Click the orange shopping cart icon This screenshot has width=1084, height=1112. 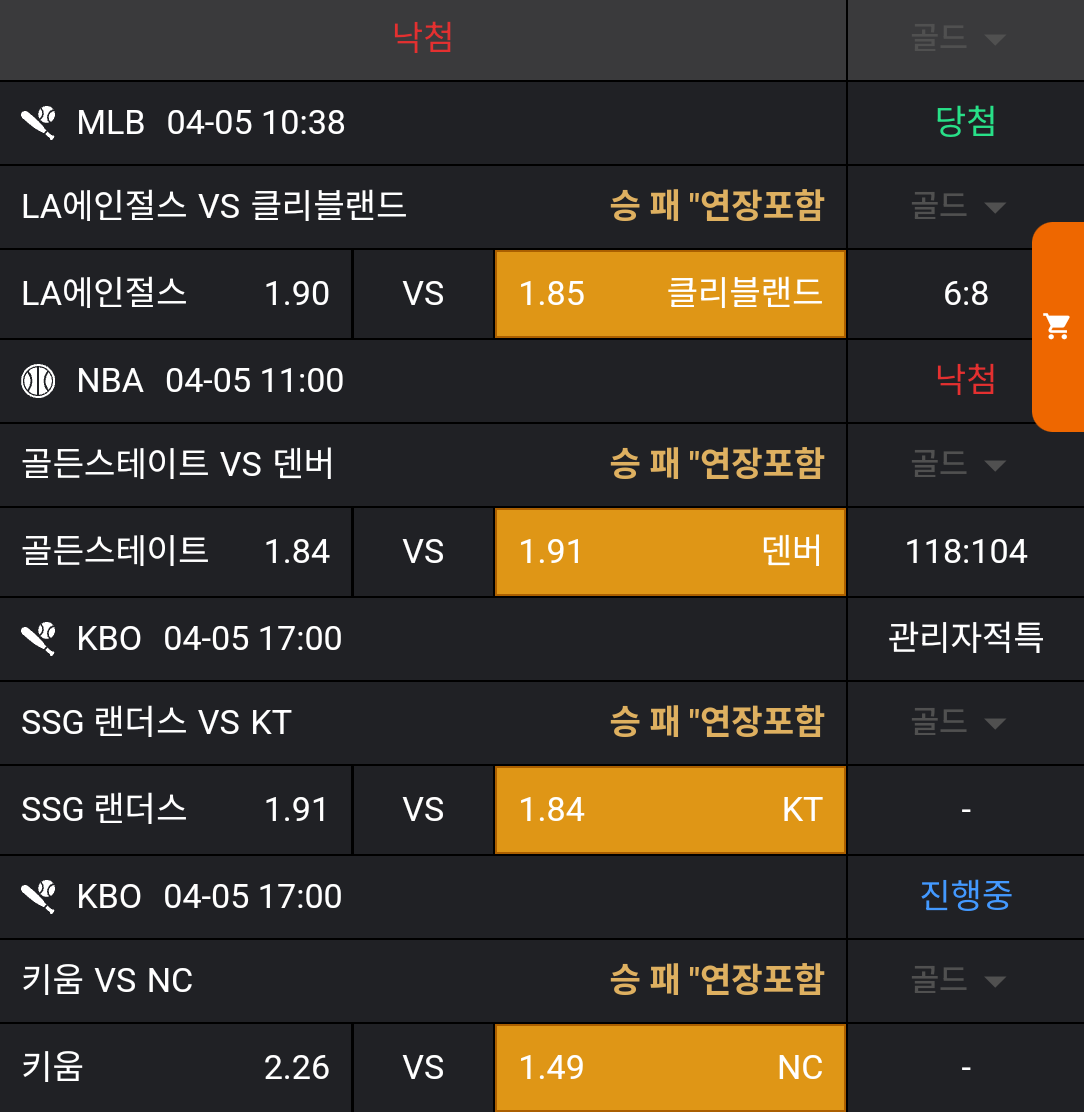click(x=1057, y=326)
